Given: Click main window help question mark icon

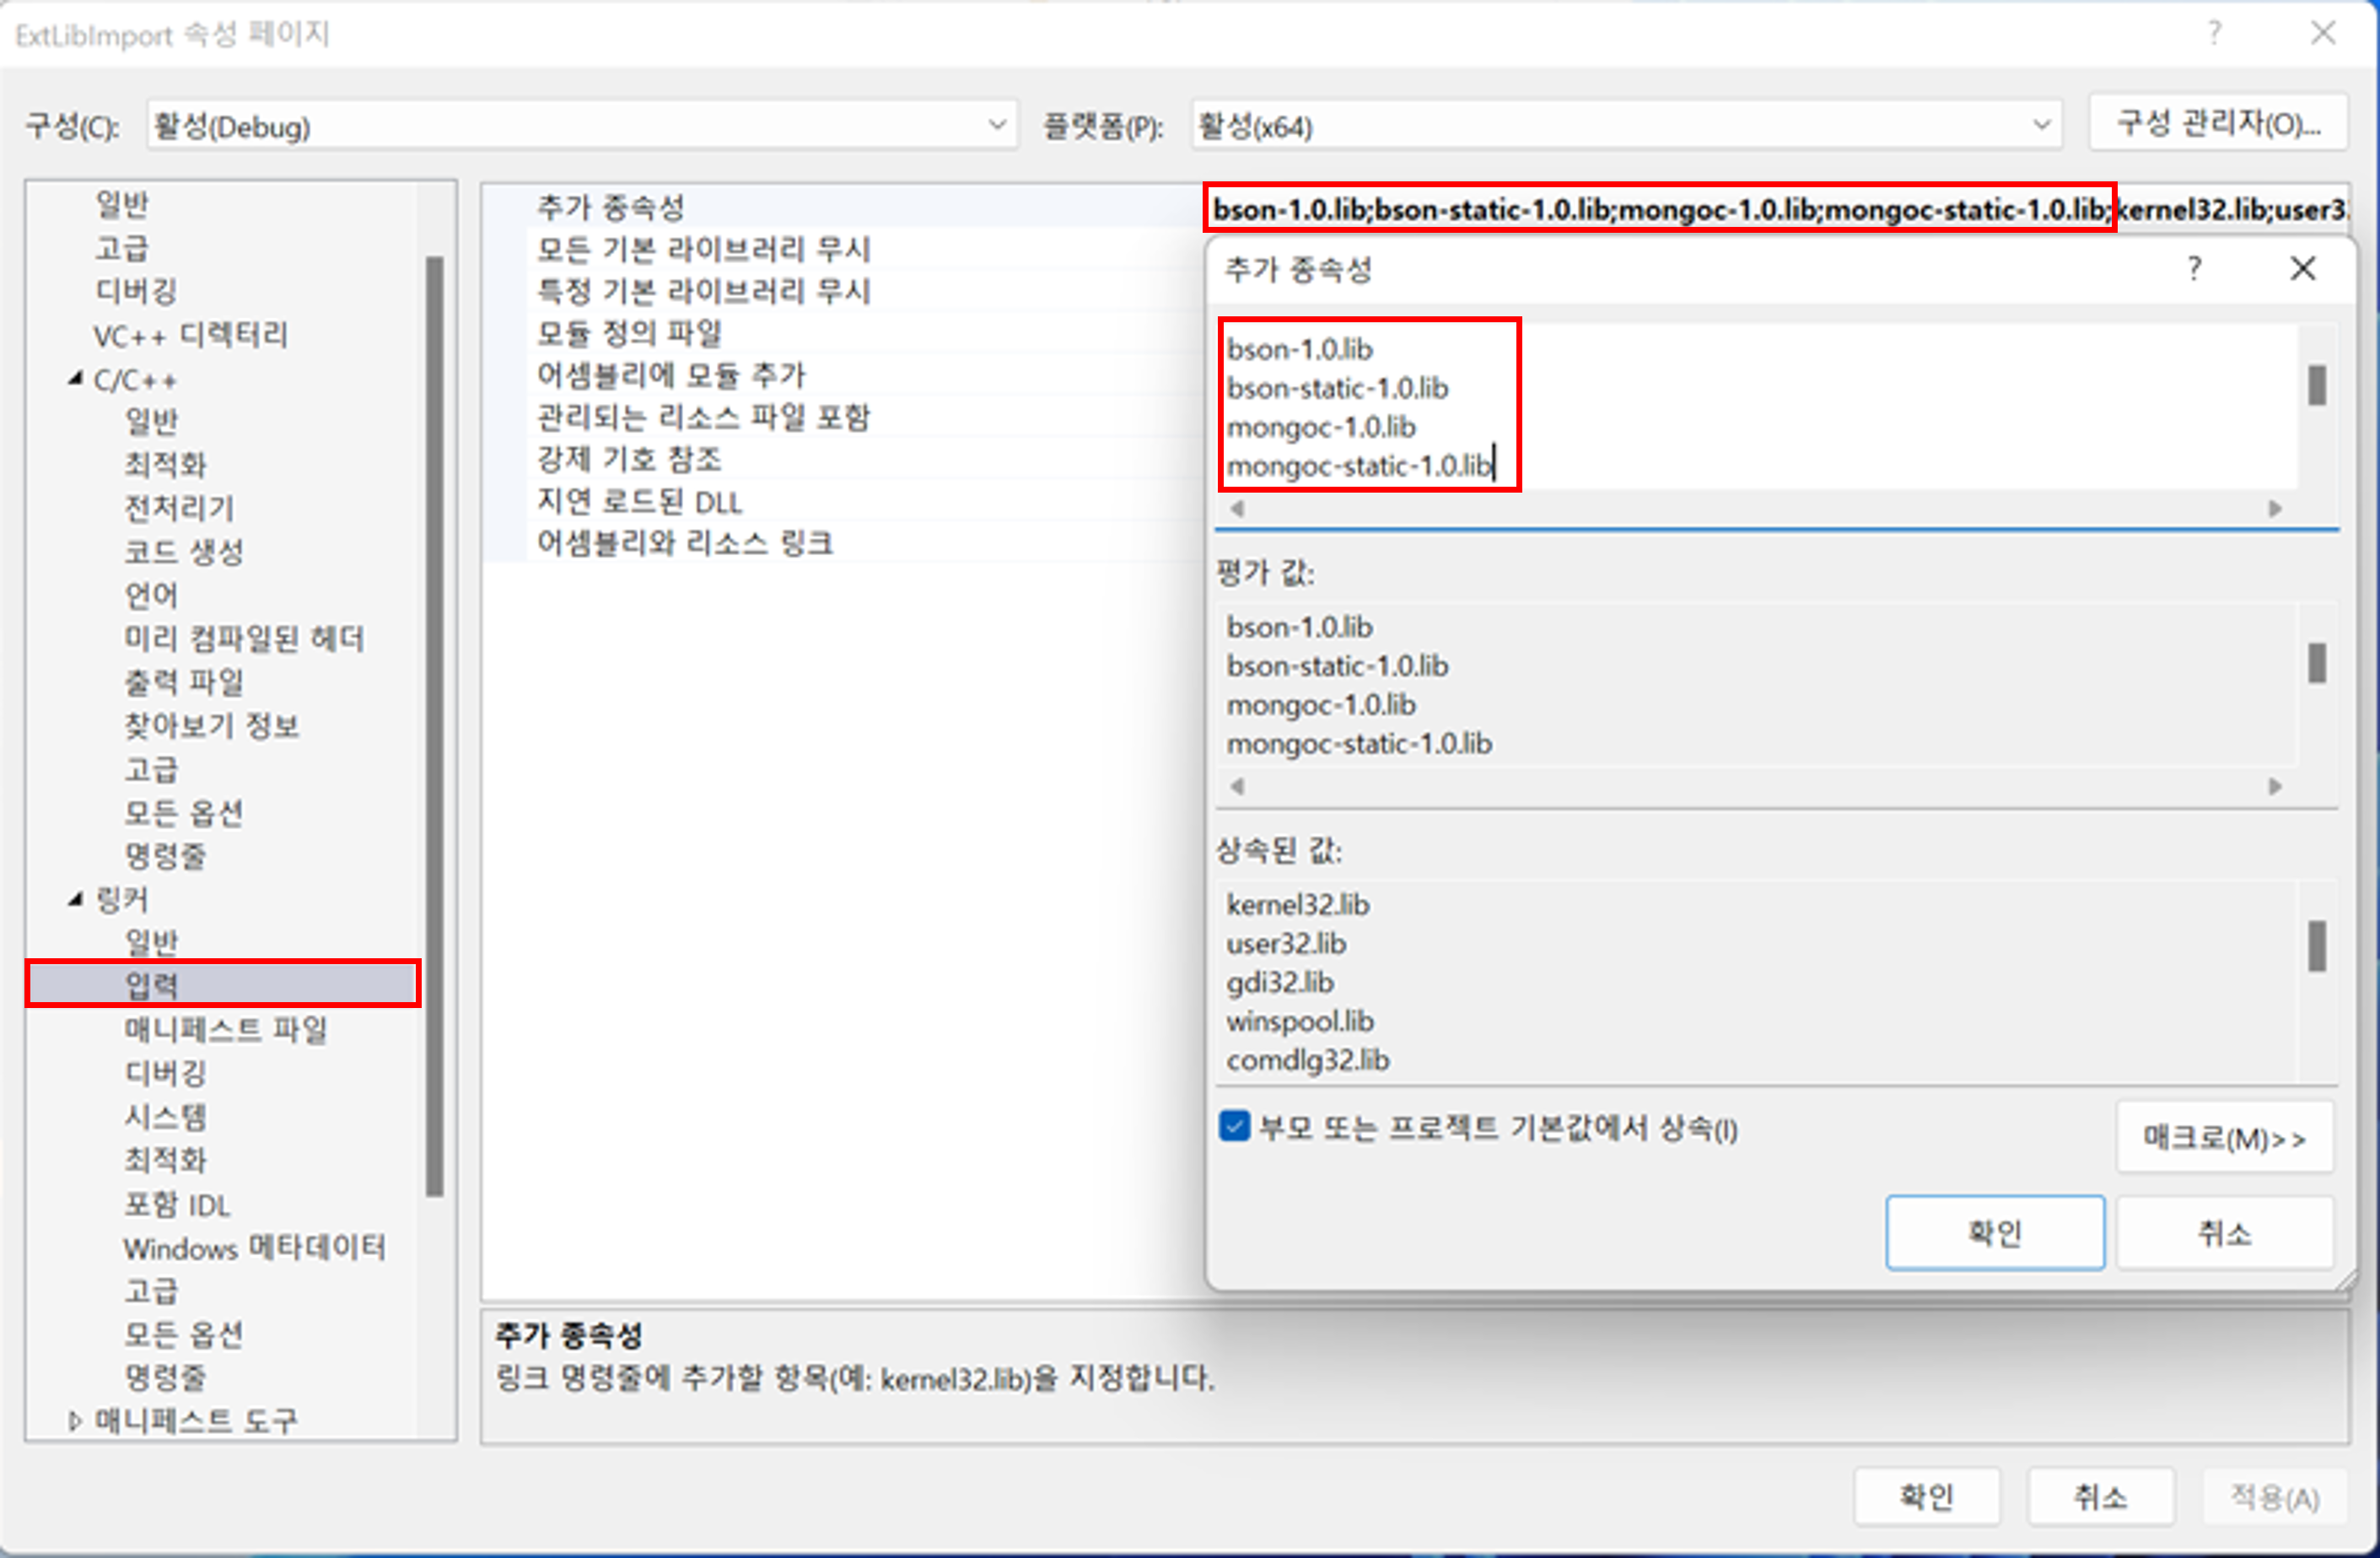Looking at the screenshot, I should [2214, 34].
